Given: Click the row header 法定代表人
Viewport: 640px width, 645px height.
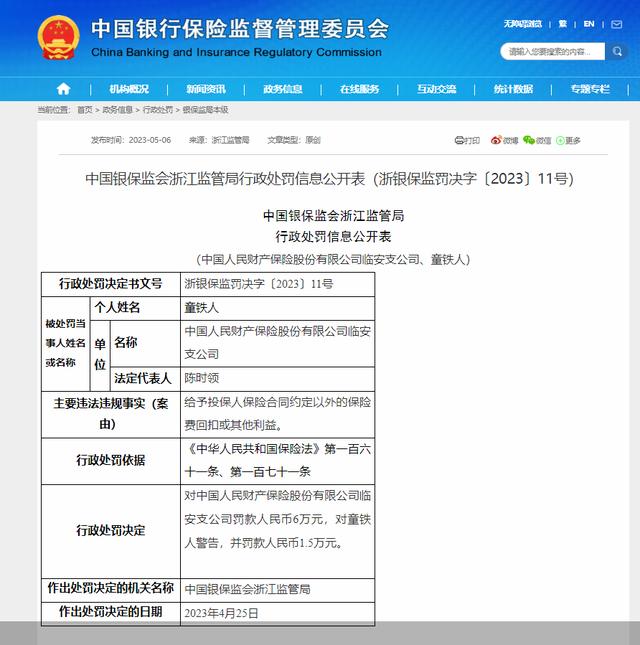Looking at the screenshot, I should [x=143, y=378].
